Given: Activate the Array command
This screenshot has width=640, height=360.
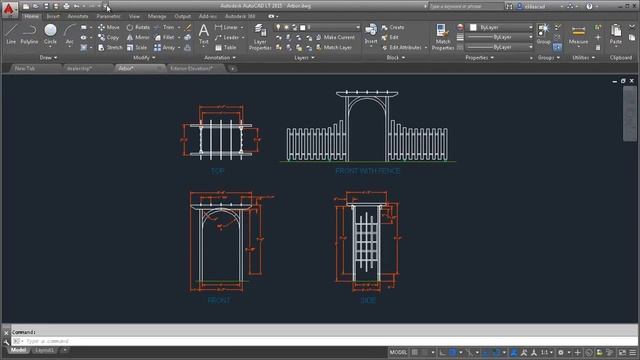Looking at the screenshot, I should click(165, 48).
